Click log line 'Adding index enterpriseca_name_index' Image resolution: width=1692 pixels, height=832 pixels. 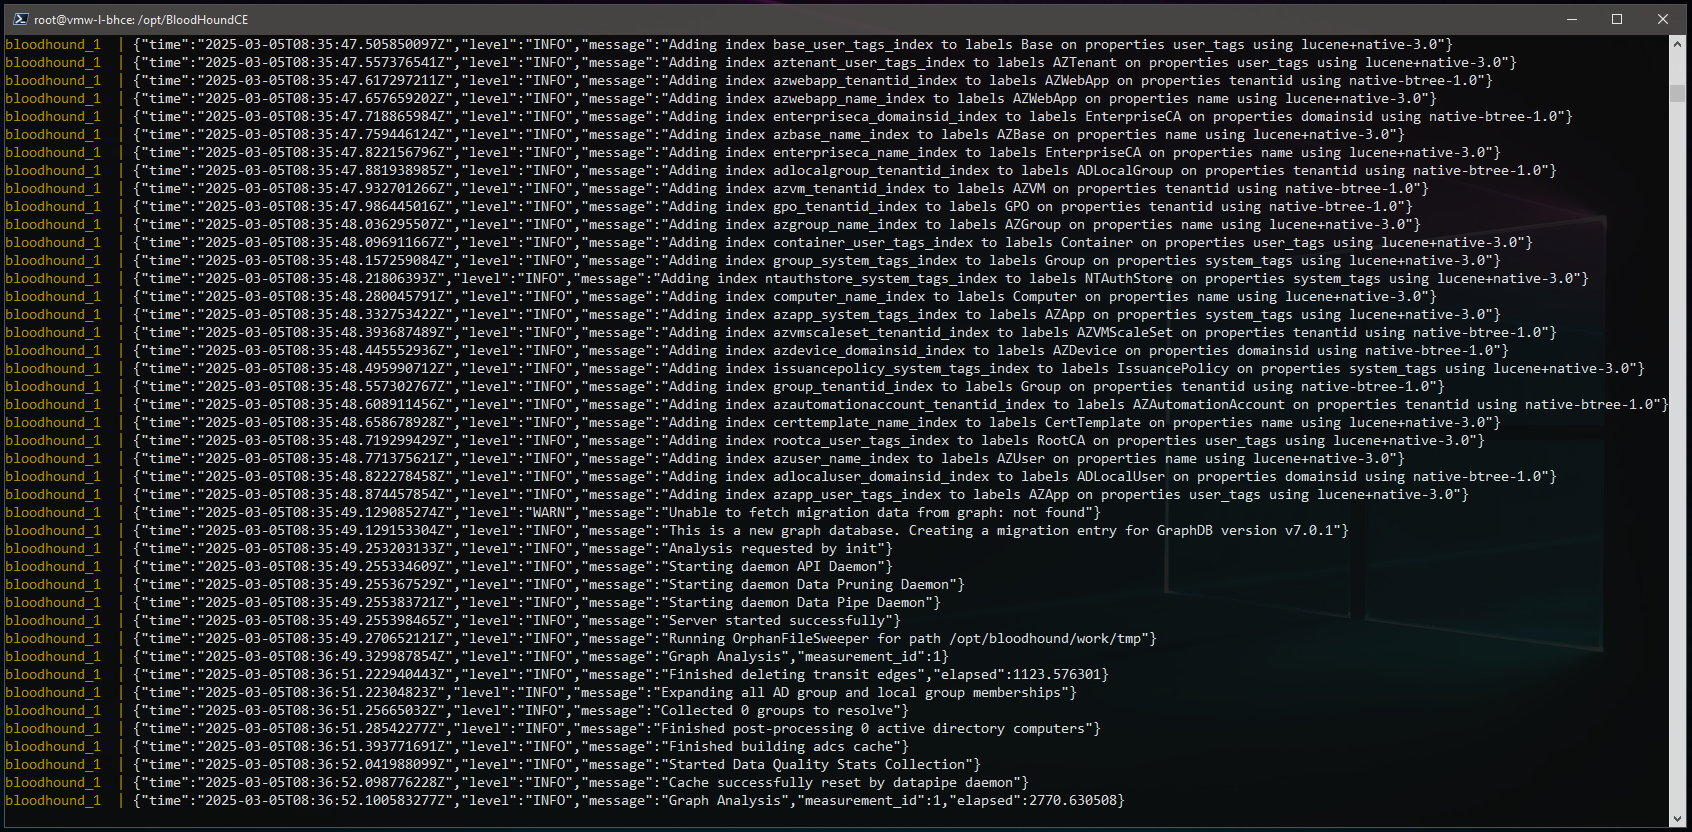753,153
